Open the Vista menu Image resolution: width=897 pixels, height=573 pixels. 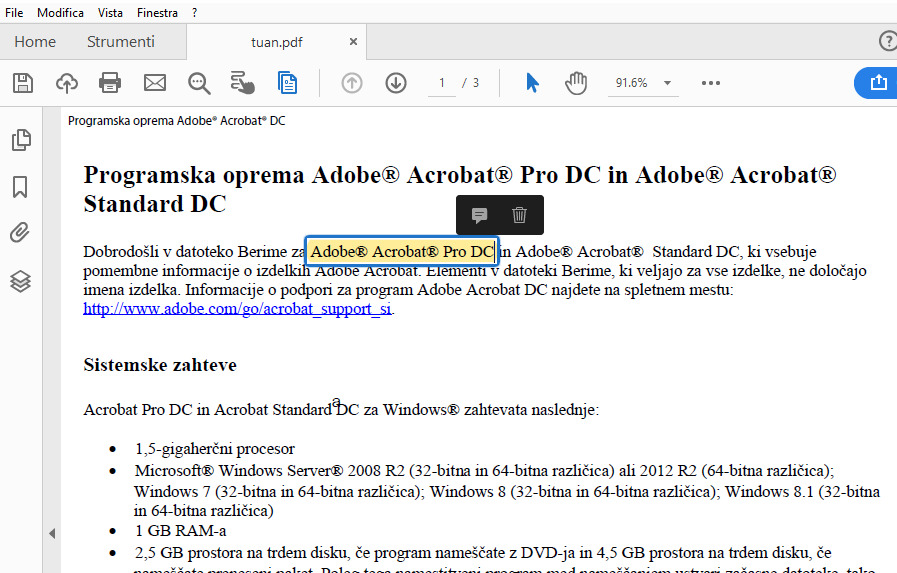click(110, 13)
